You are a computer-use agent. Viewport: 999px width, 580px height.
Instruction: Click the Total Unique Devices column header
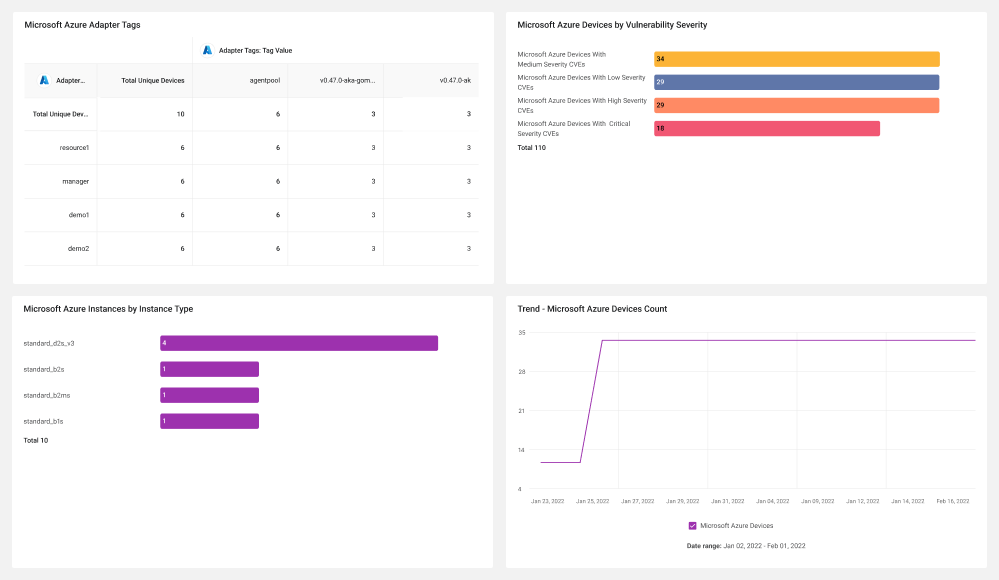pos(153,80)
